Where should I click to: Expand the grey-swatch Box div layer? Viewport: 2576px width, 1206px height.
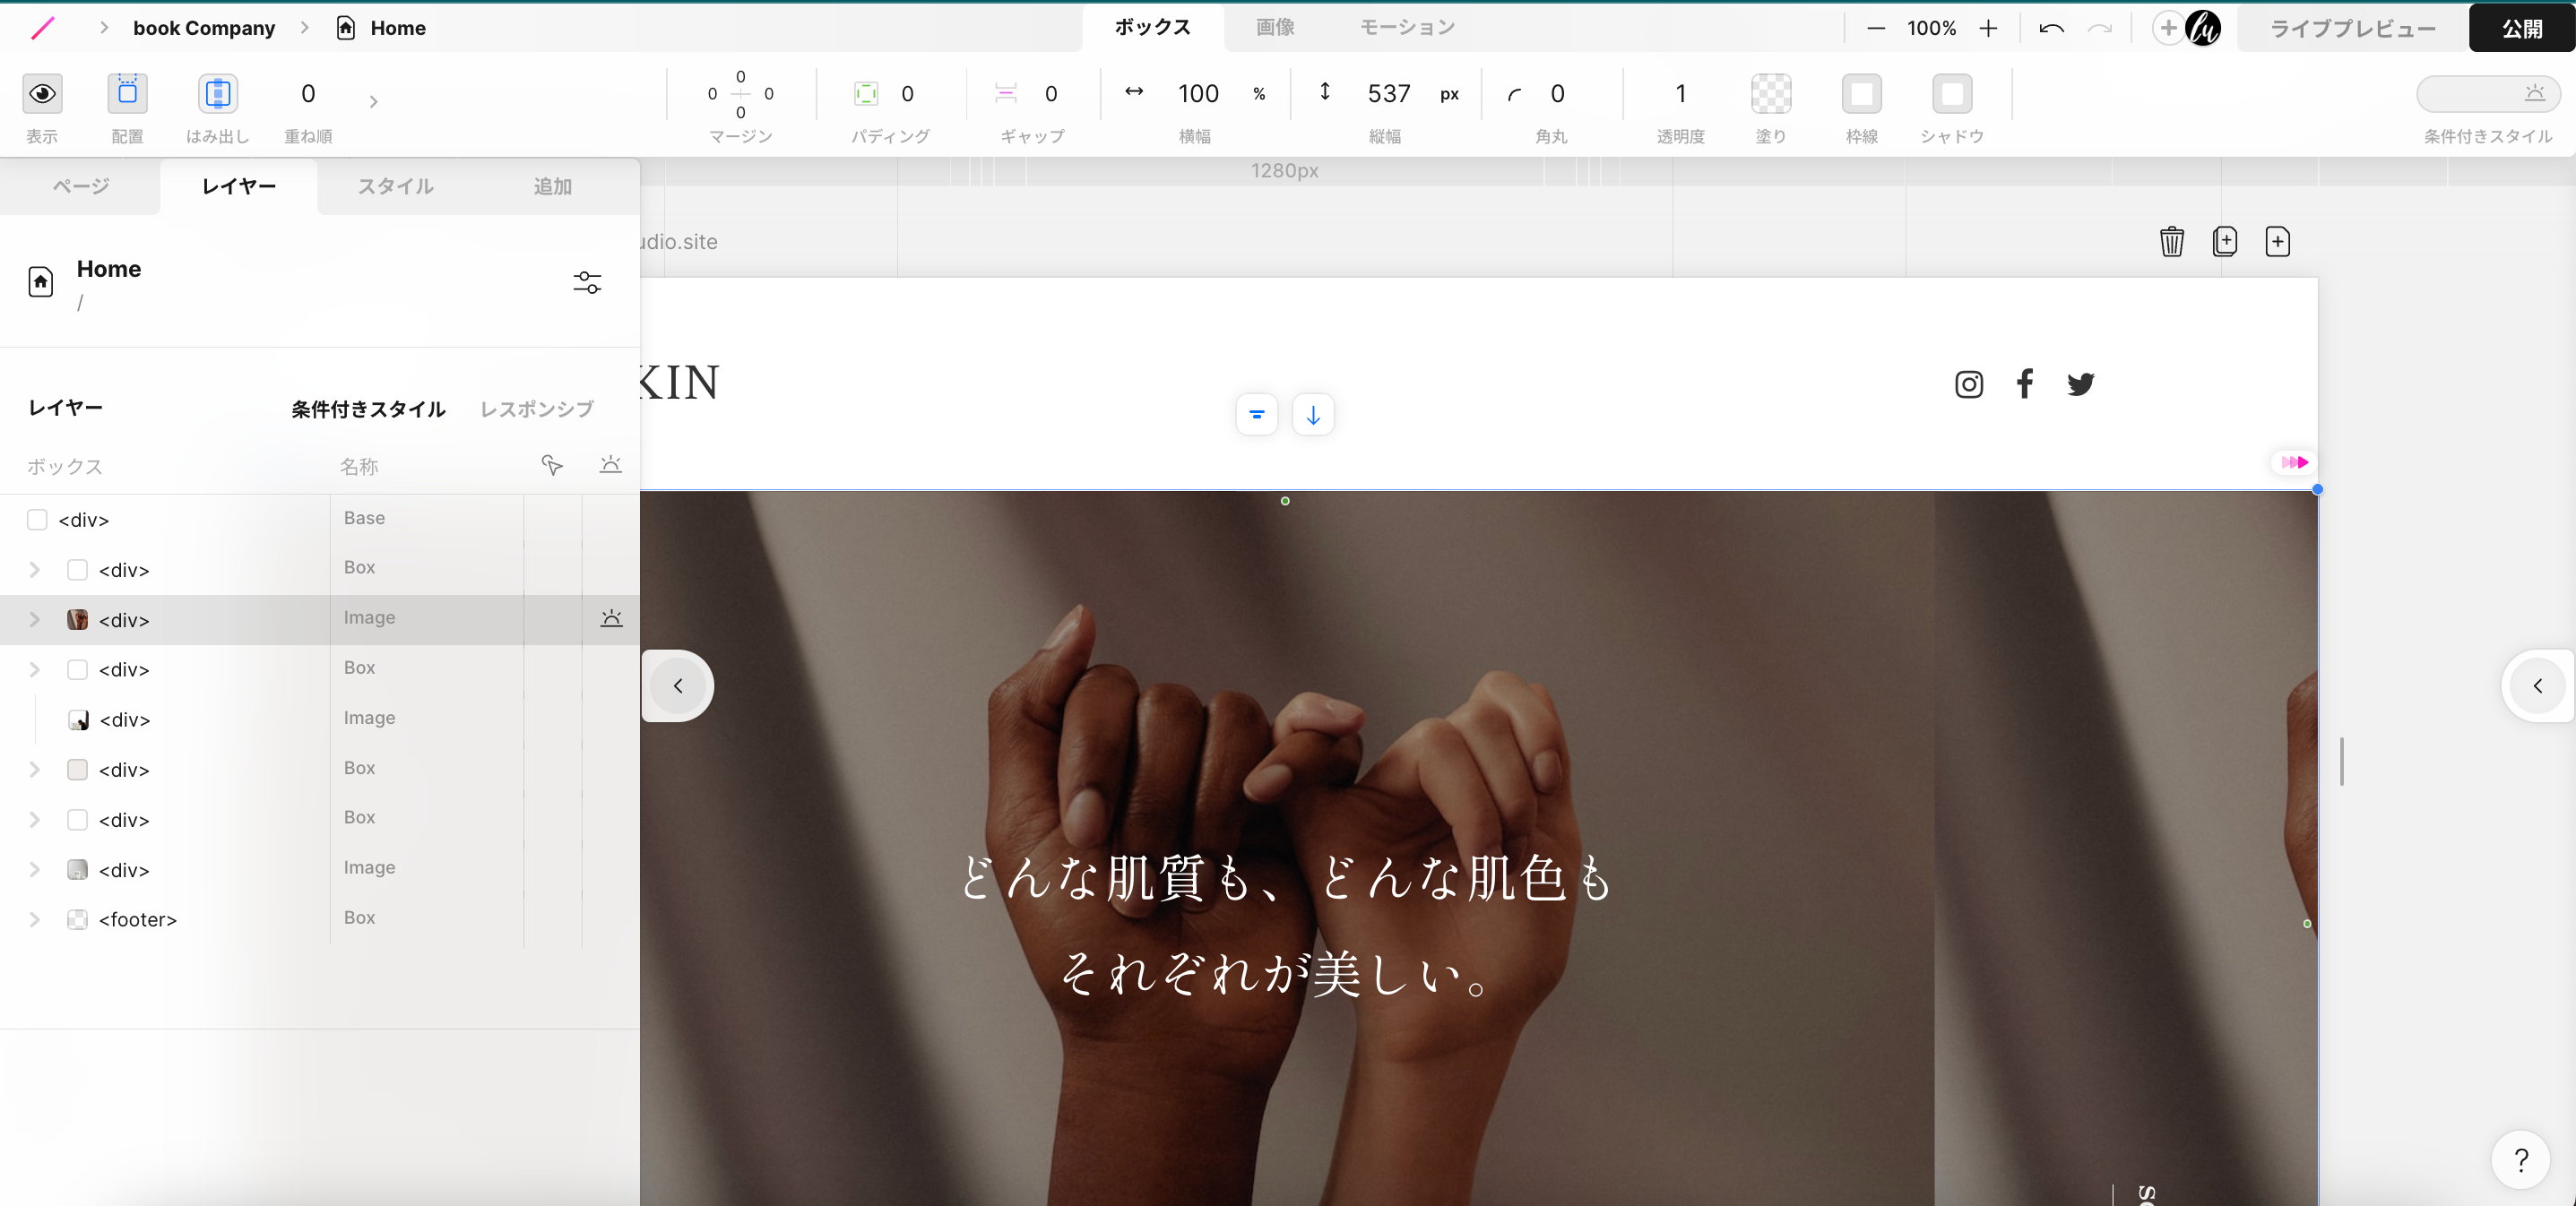[34, 770]
